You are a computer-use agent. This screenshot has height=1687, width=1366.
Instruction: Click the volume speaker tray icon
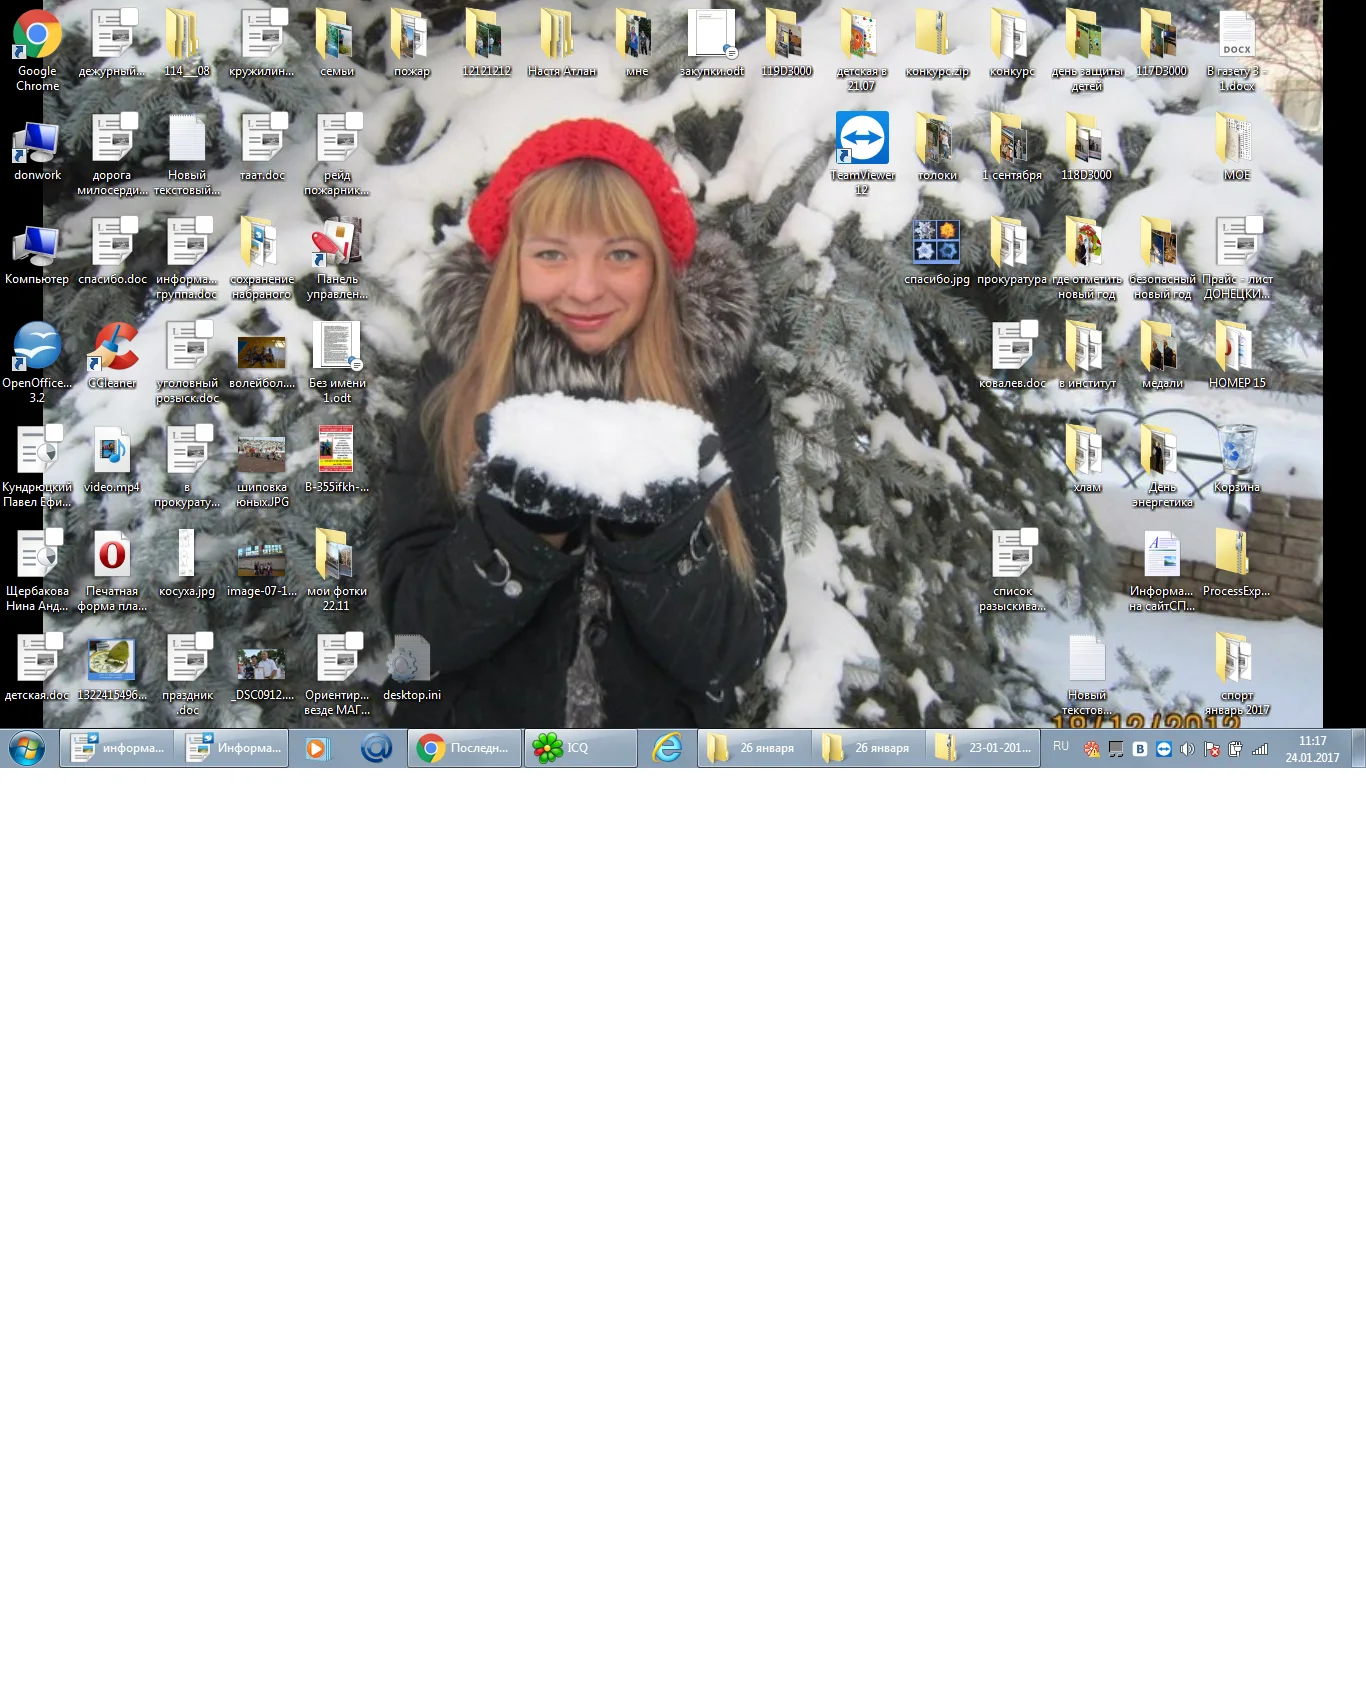pyautogui.click(x=1188, y=749)
